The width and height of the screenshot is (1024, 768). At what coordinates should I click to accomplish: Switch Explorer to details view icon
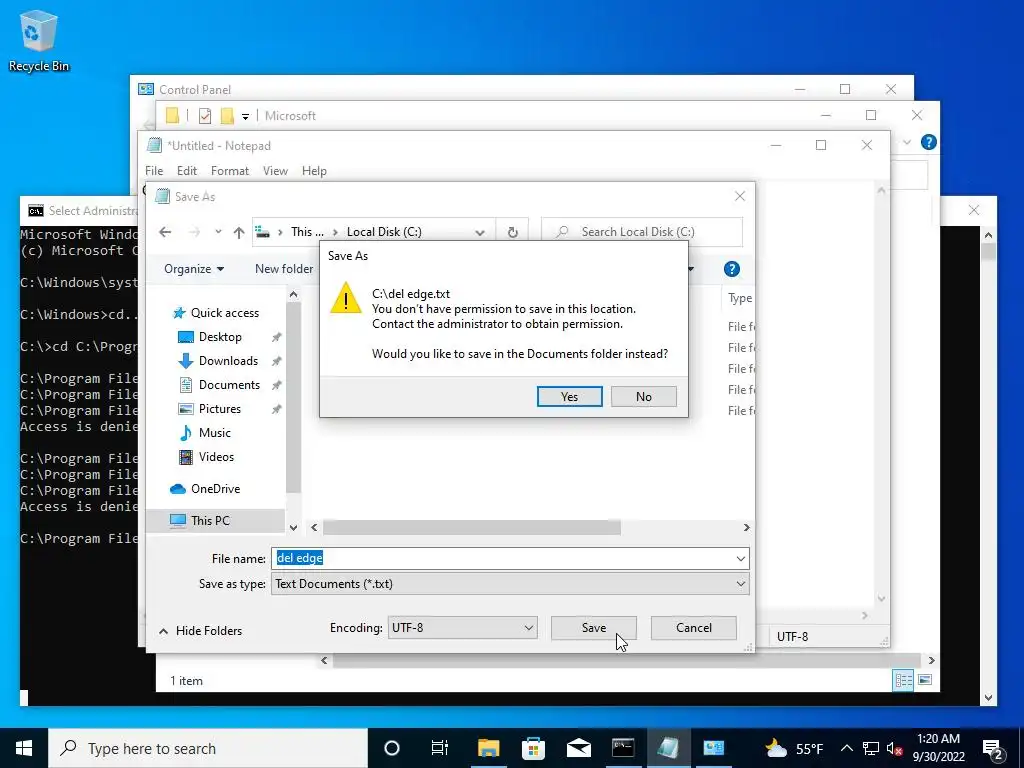[903, 680]
